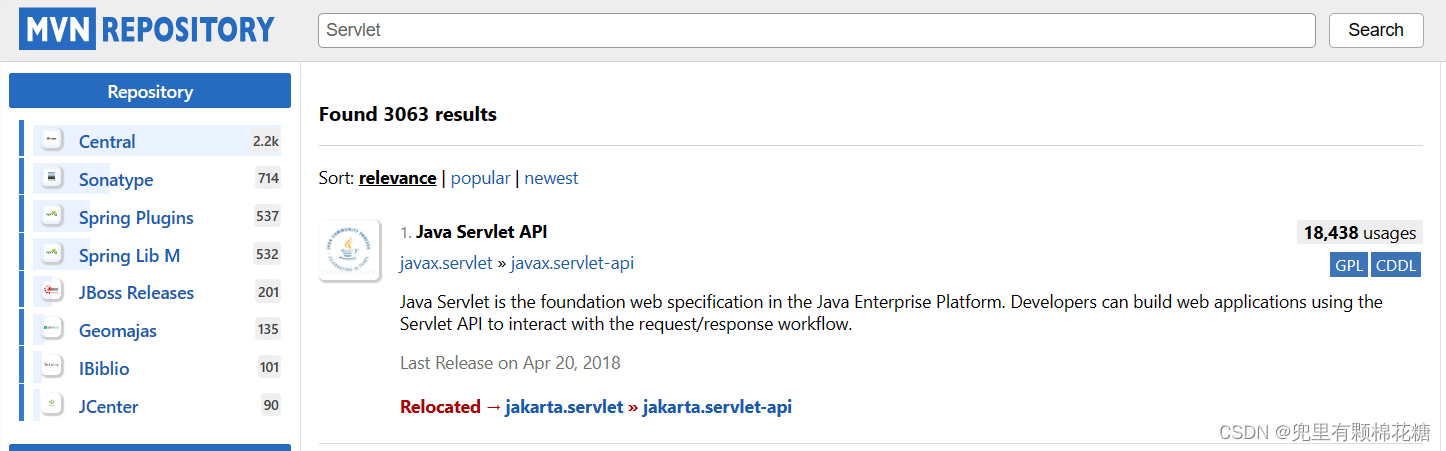This screenshot has width=1446, height=451.
Task: Click the 532 count next to Spring Lib M
Action: click(268, 254)
